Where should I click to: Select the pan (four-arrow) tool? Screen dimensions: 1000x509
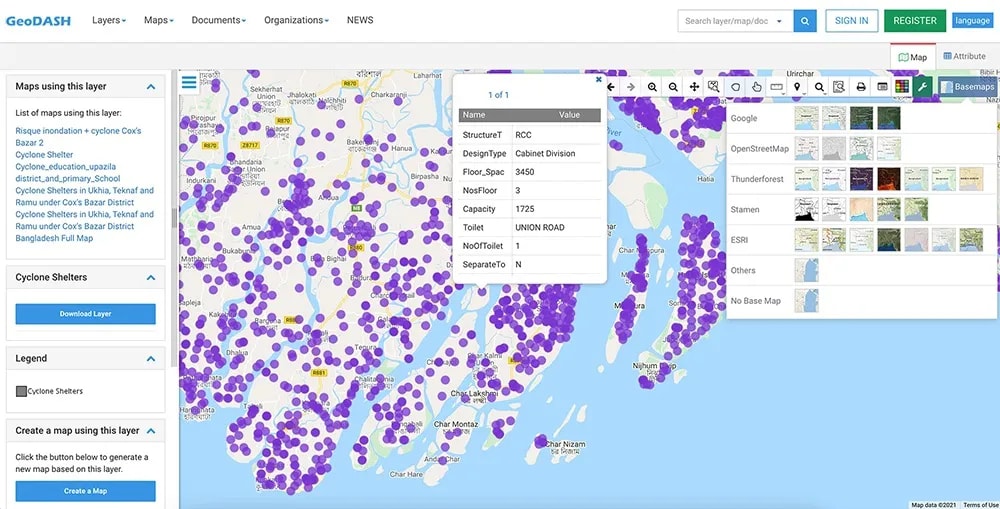(x=694, y=87)
